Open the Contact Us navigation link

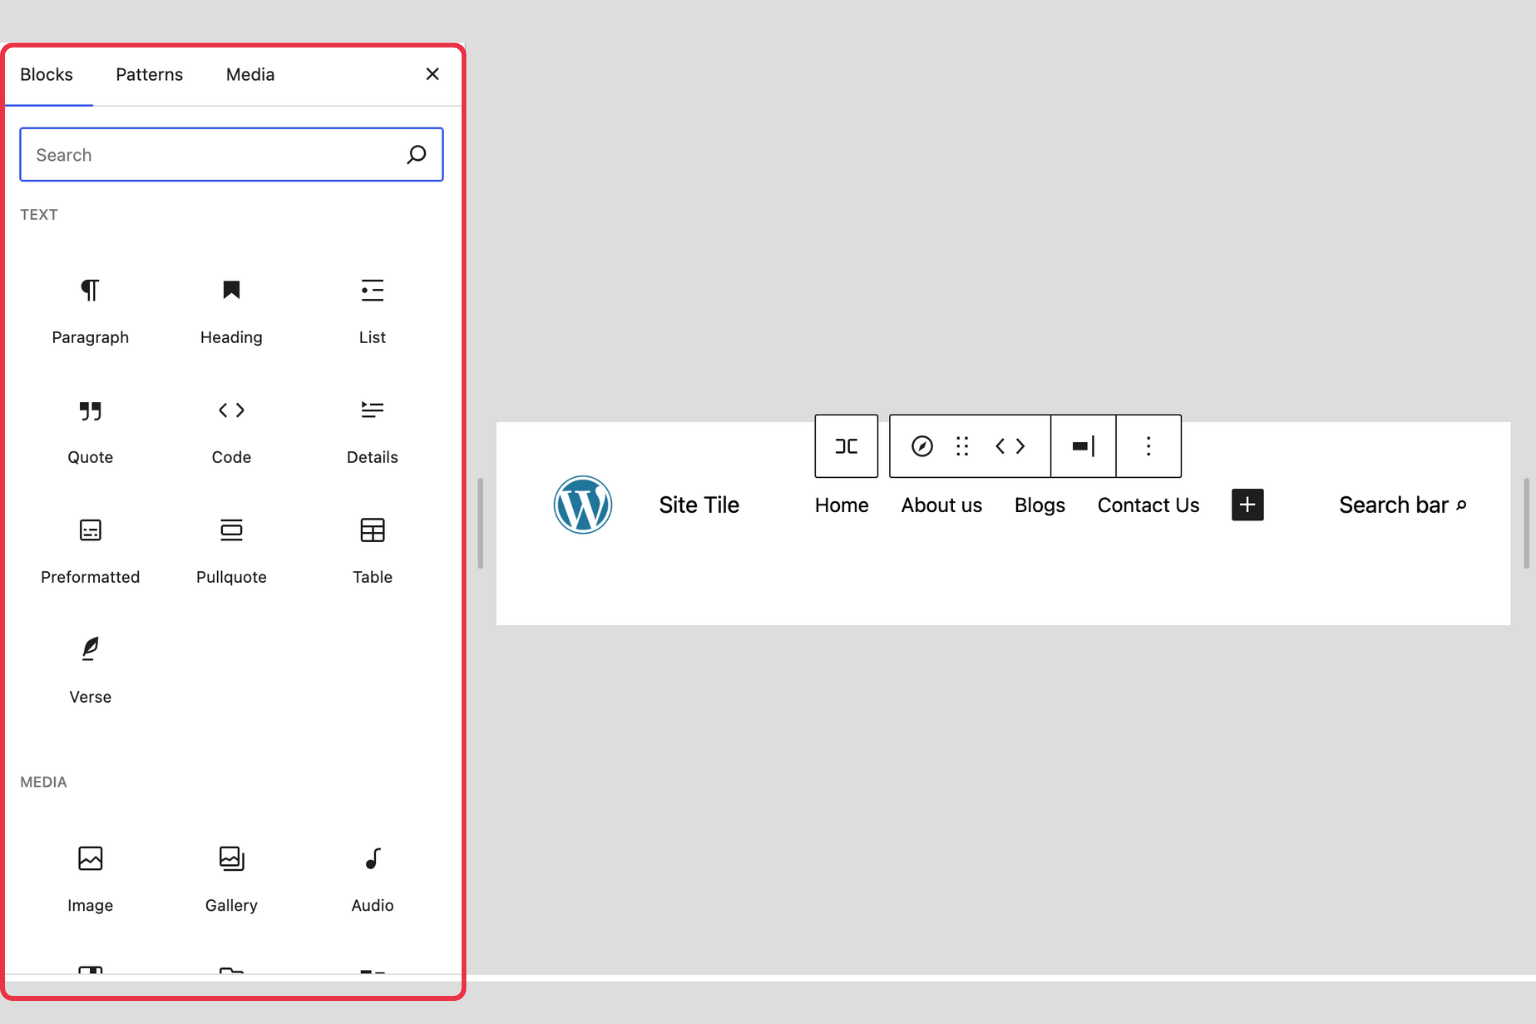[x=1147, y=505]
